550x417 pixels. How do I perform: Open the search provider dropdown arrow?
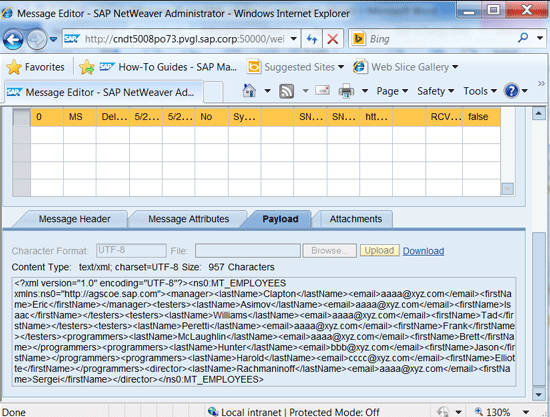[x=540, y=38]
